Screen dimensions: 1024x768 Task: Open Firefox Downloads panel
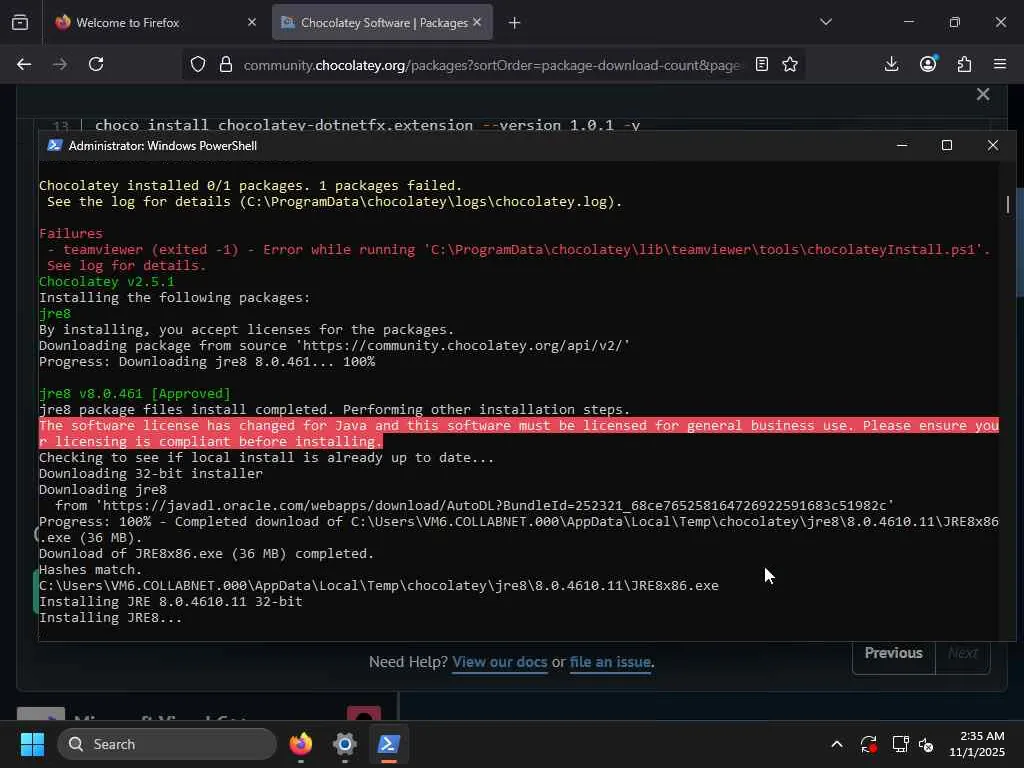pos(891,64)
